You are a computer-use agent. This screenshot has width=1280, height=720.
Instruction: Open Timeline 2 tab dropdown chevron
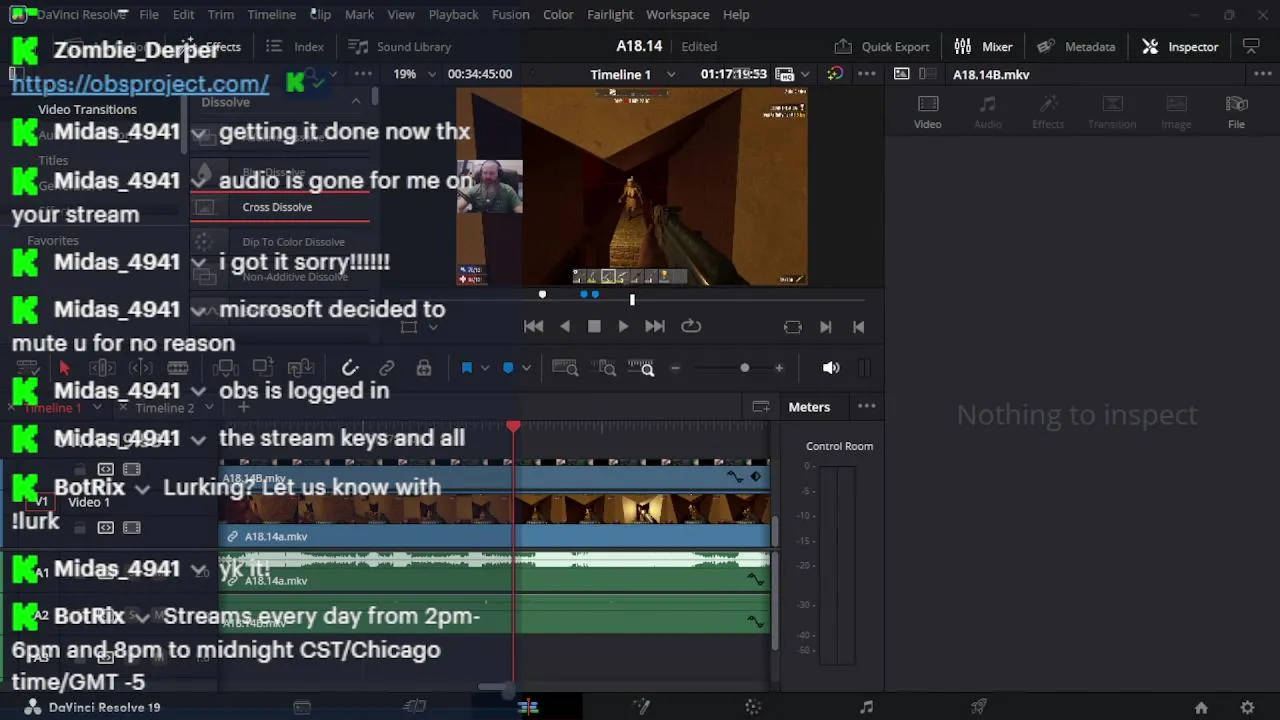click(x=209, y=408)
